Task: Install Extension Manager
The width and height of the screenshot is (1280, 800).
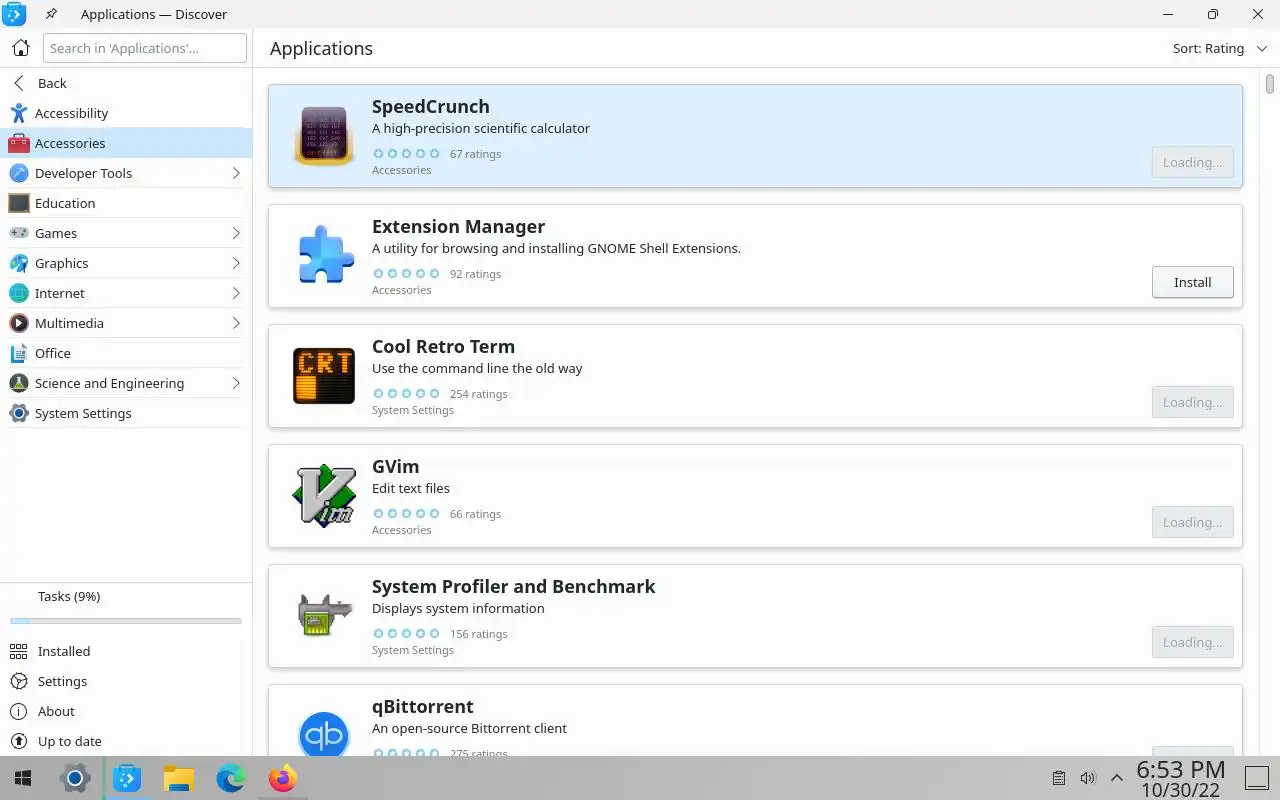Action: (x=1192, y=282)
